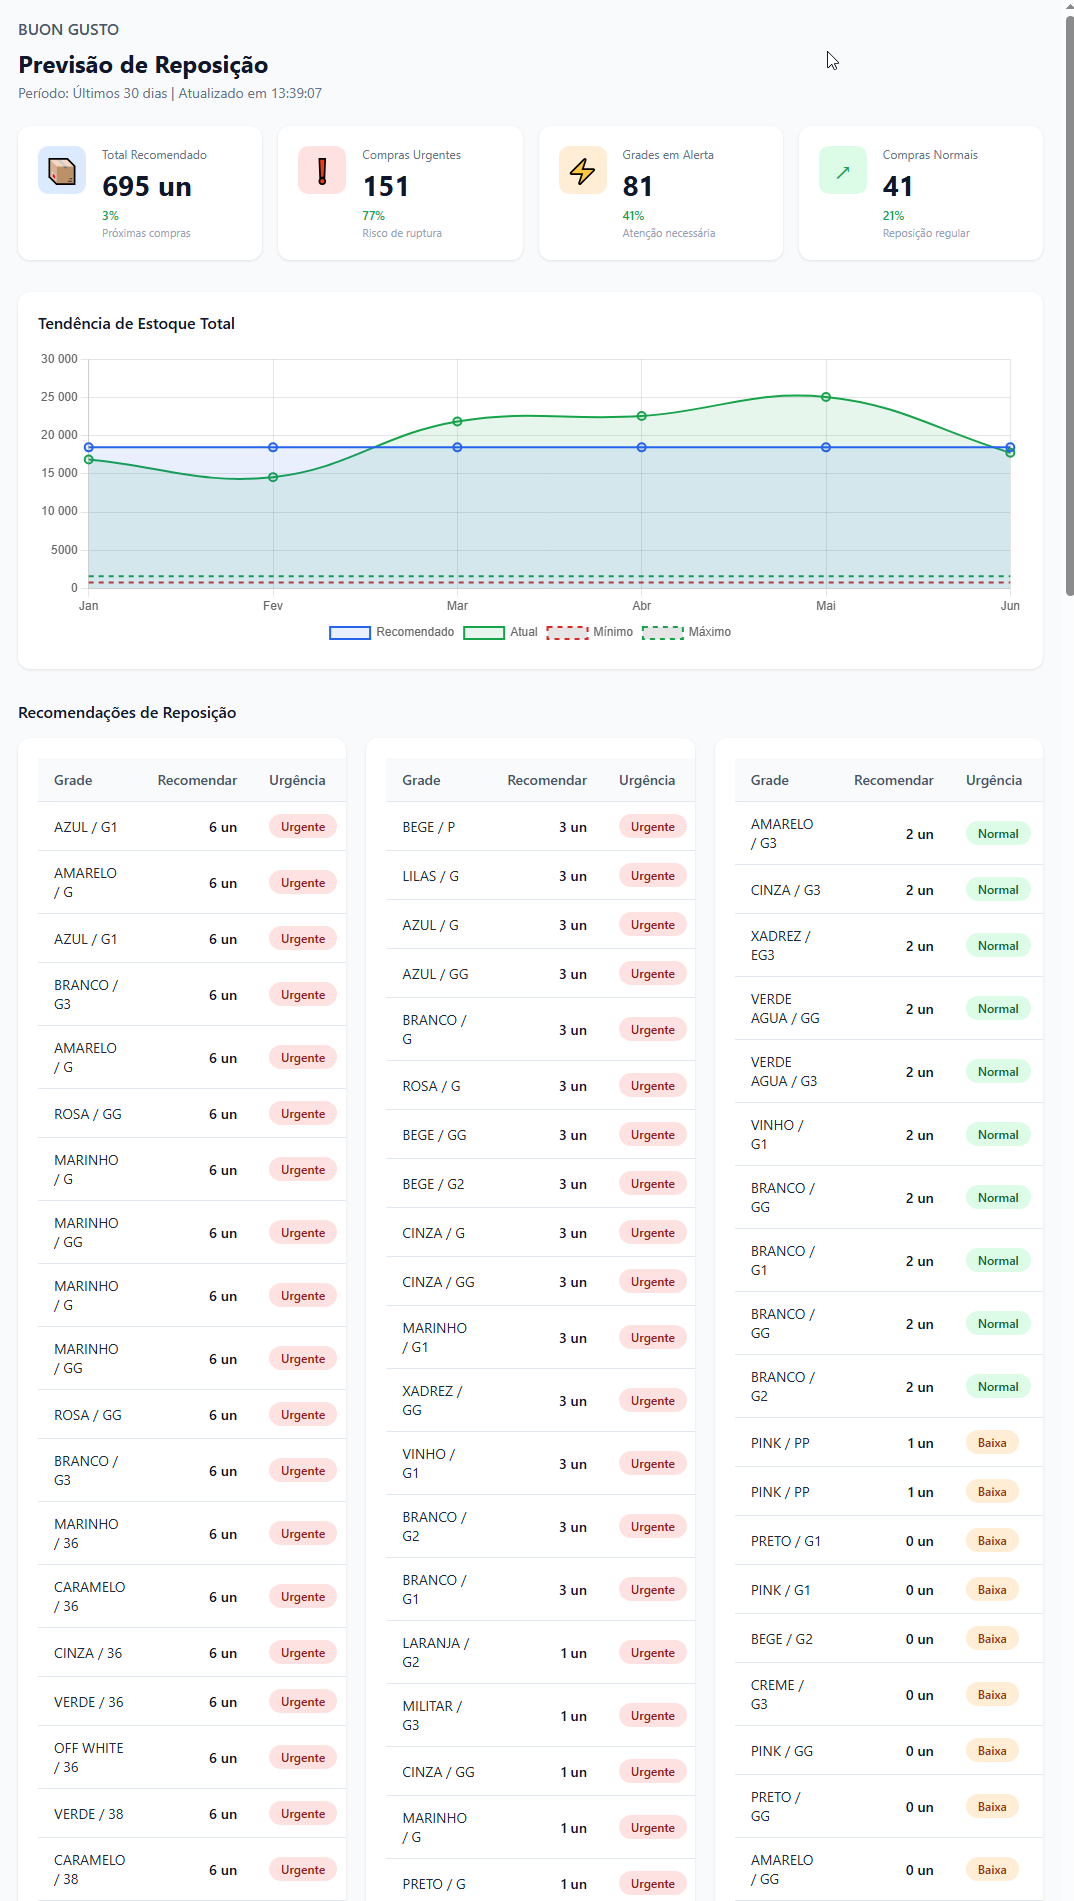1074x1901 pixels.
Task: Click the Máximo legend color swatch
Action: (662, 632)
